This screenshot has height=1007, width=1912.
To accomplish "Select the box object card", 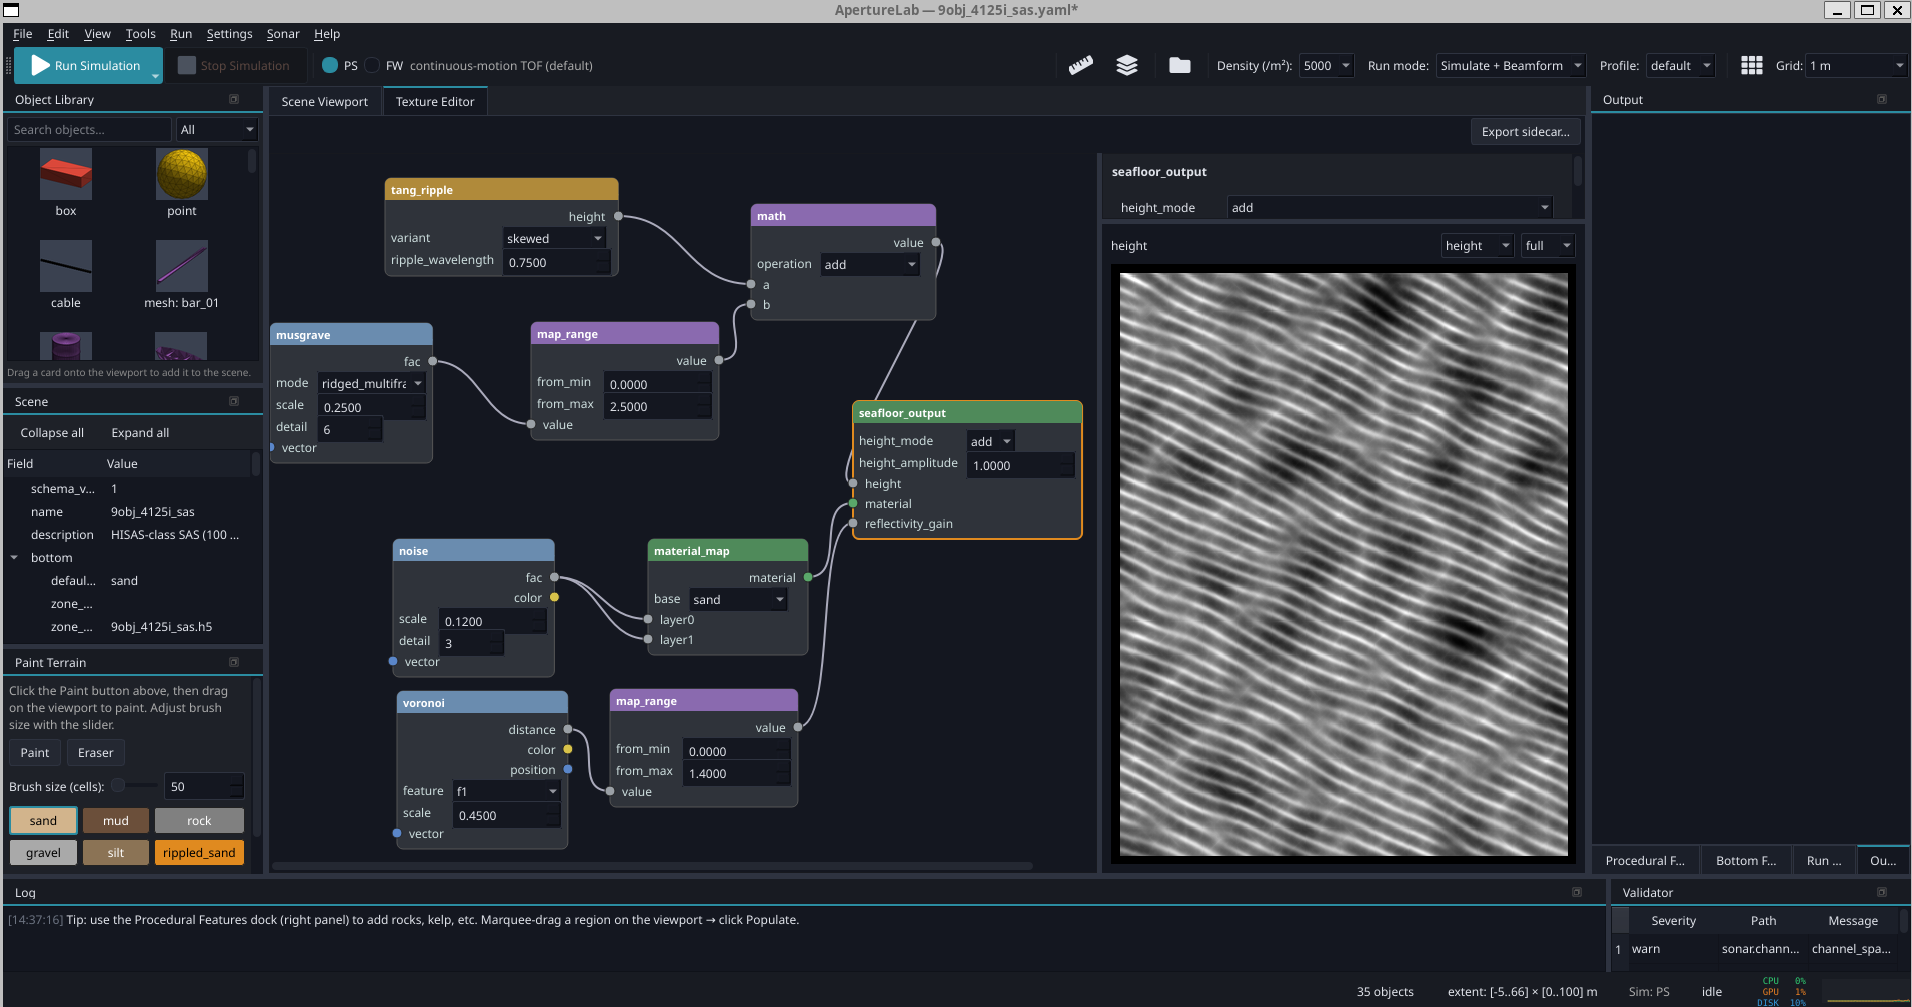I will 66,184.
